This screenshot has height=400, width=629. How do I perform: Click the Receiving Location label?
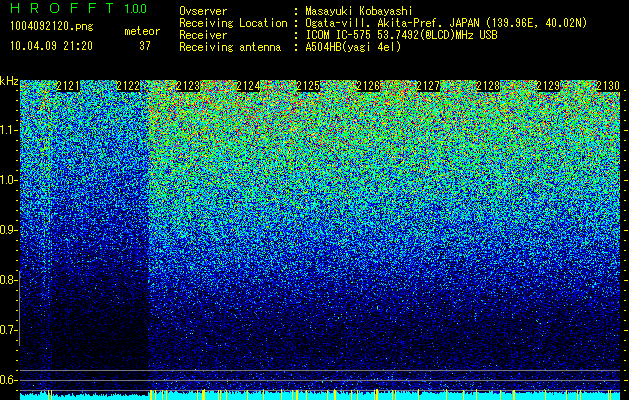coord(233,23)
